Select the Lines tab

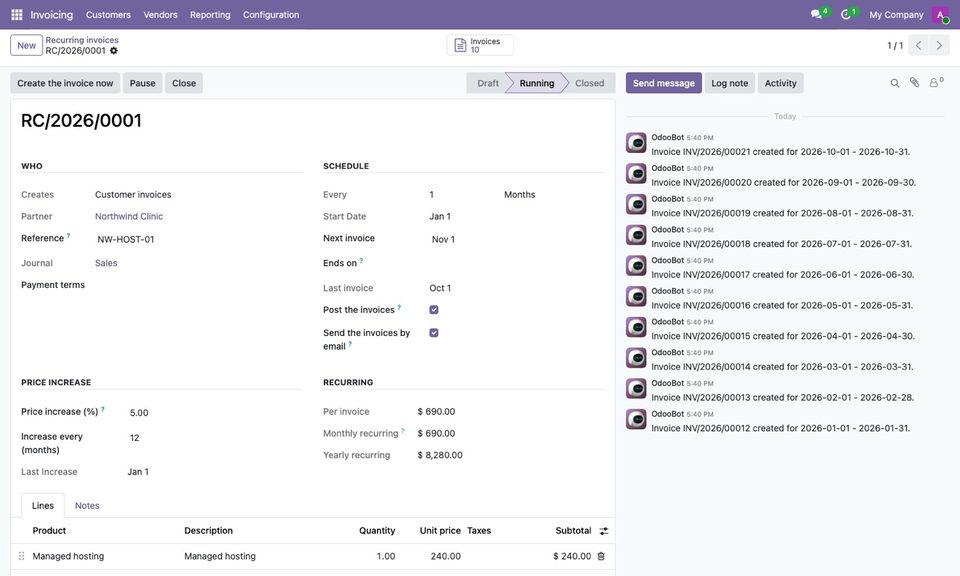(x=43, y=506)
